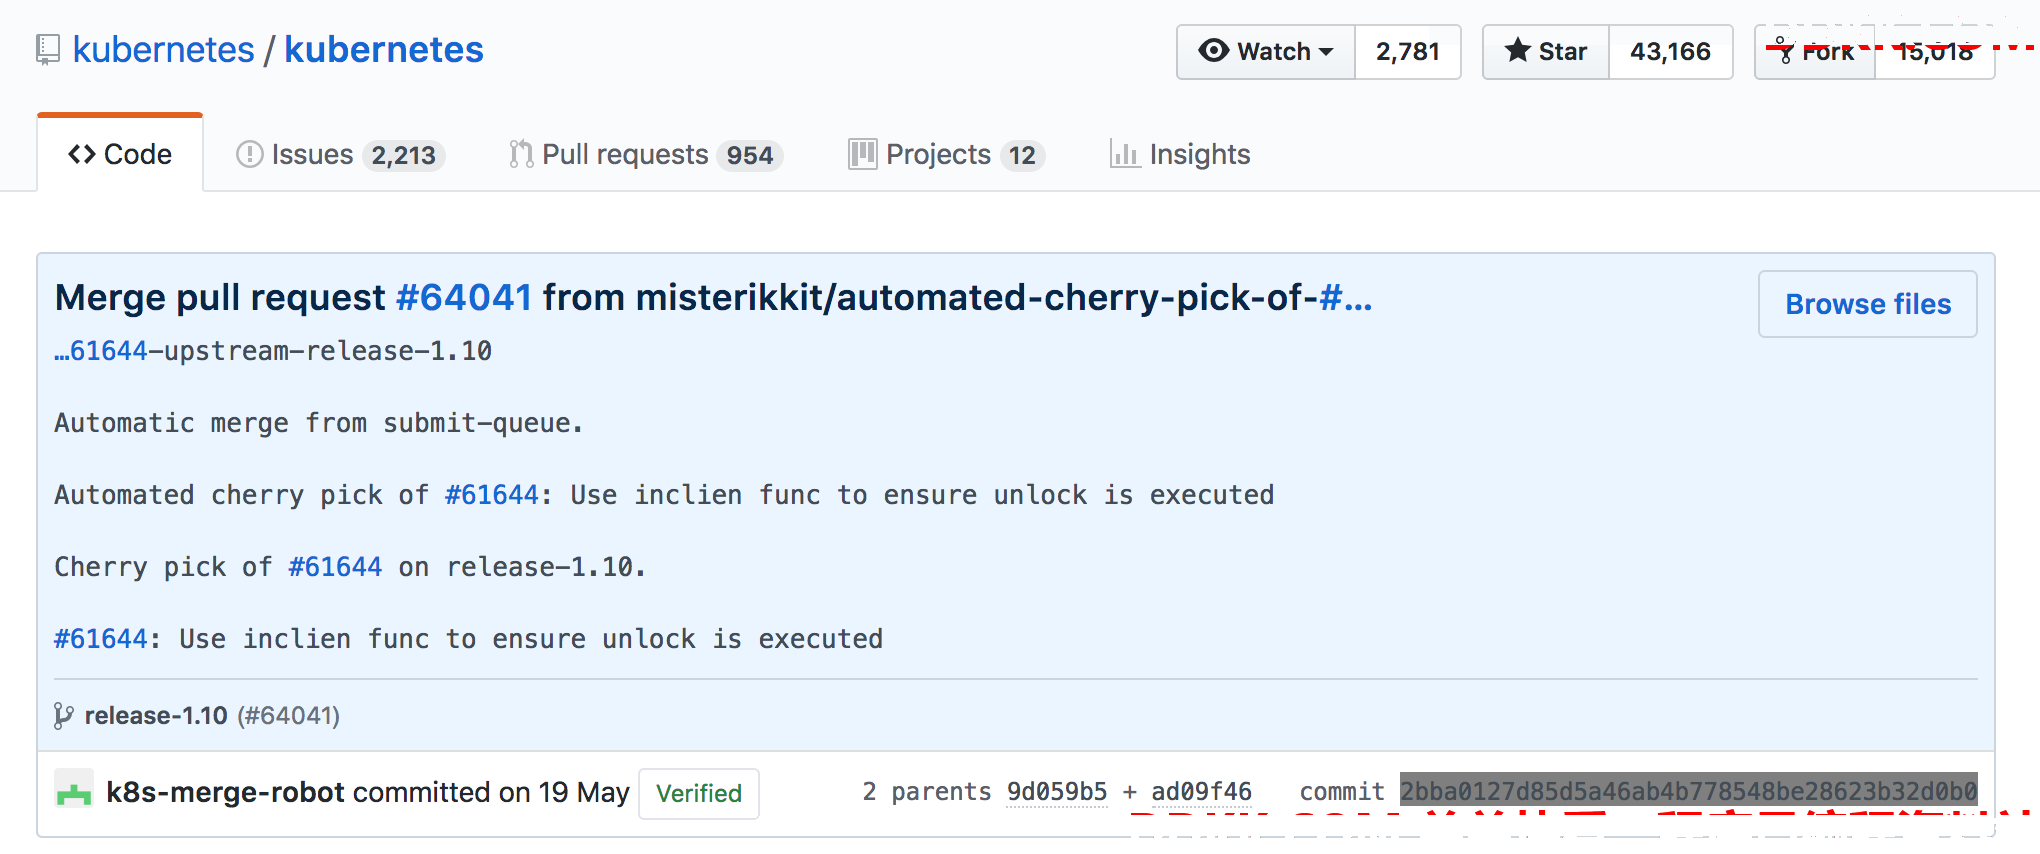The width and height of the screenshot is (2040, 854).
Task: Click the Browse files button
Action: click(1867, 304)
